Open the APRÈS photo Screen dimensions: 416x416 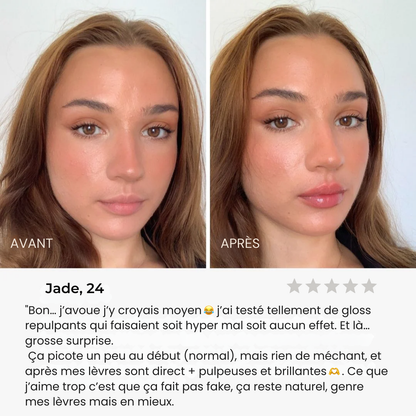click(313, 134)
